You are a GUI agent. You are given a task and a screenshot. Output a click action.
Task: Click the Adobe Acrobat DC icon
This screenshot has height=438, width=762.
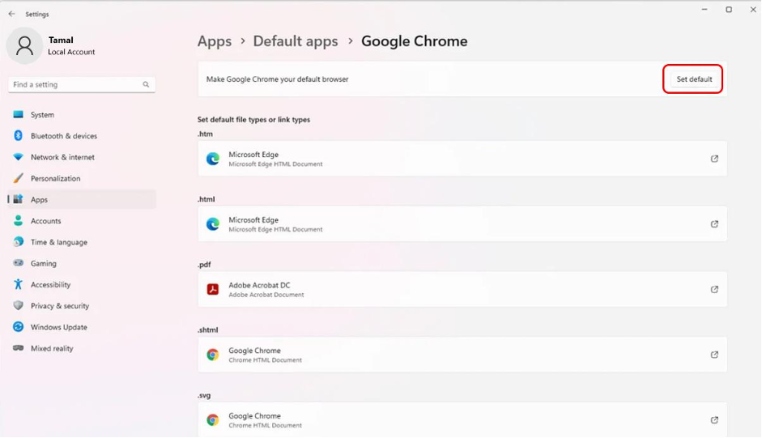point(213,290)
